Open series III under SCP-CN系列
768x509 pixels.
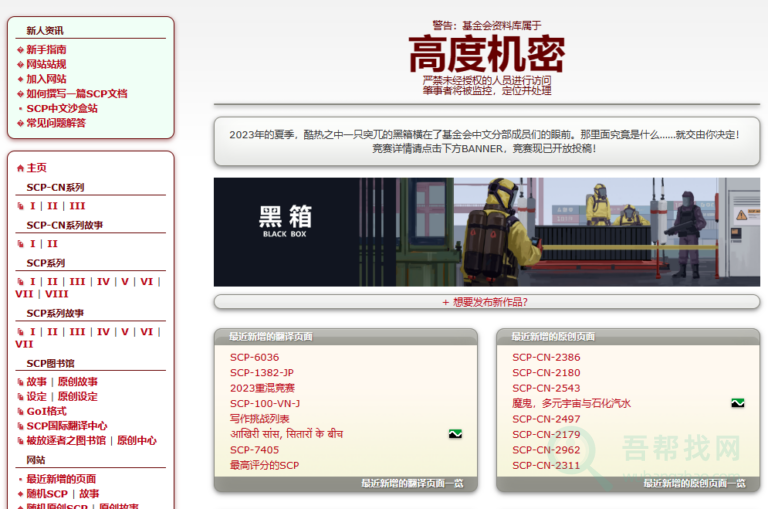point(77,206)
